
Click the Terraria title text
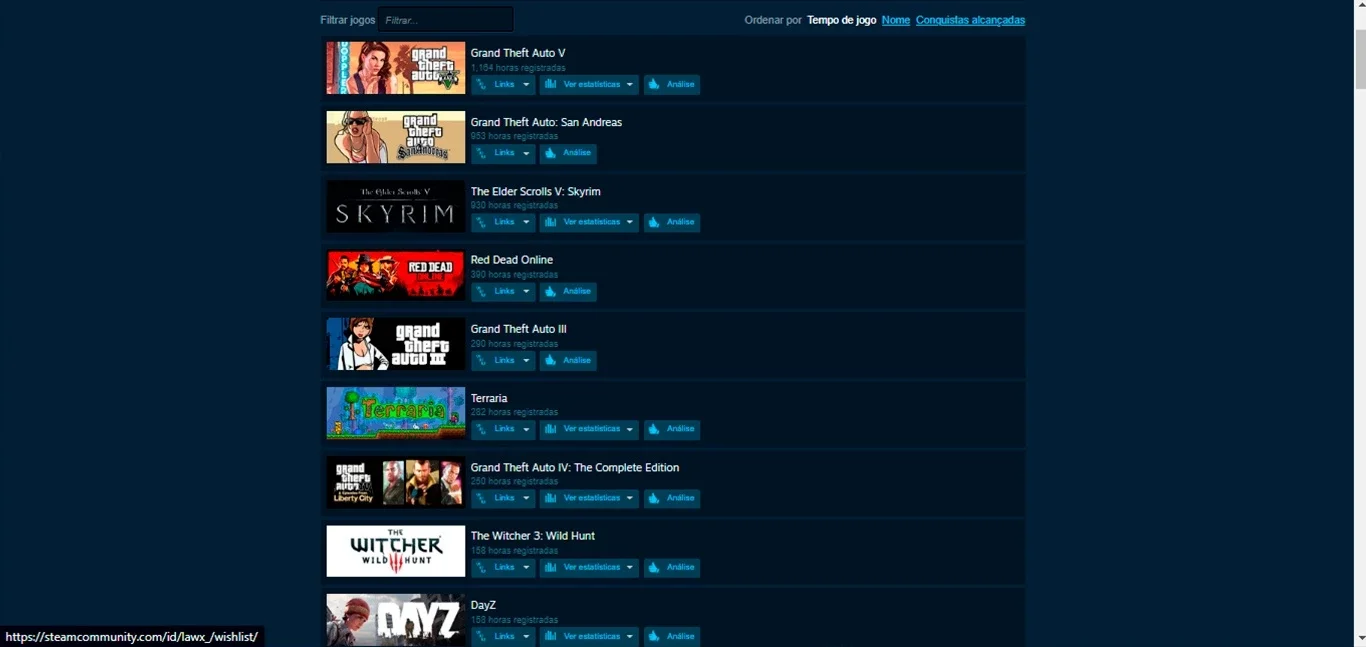tap(489, 398)
